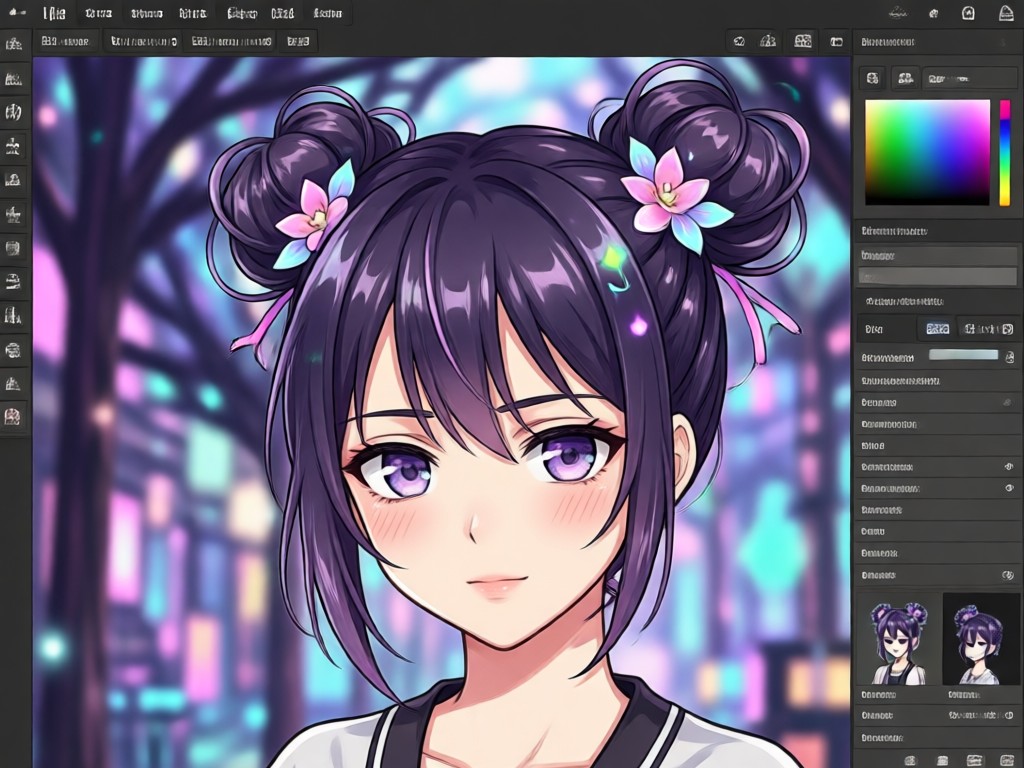Click the first icon in the top-right window icon group

(900, 12)
